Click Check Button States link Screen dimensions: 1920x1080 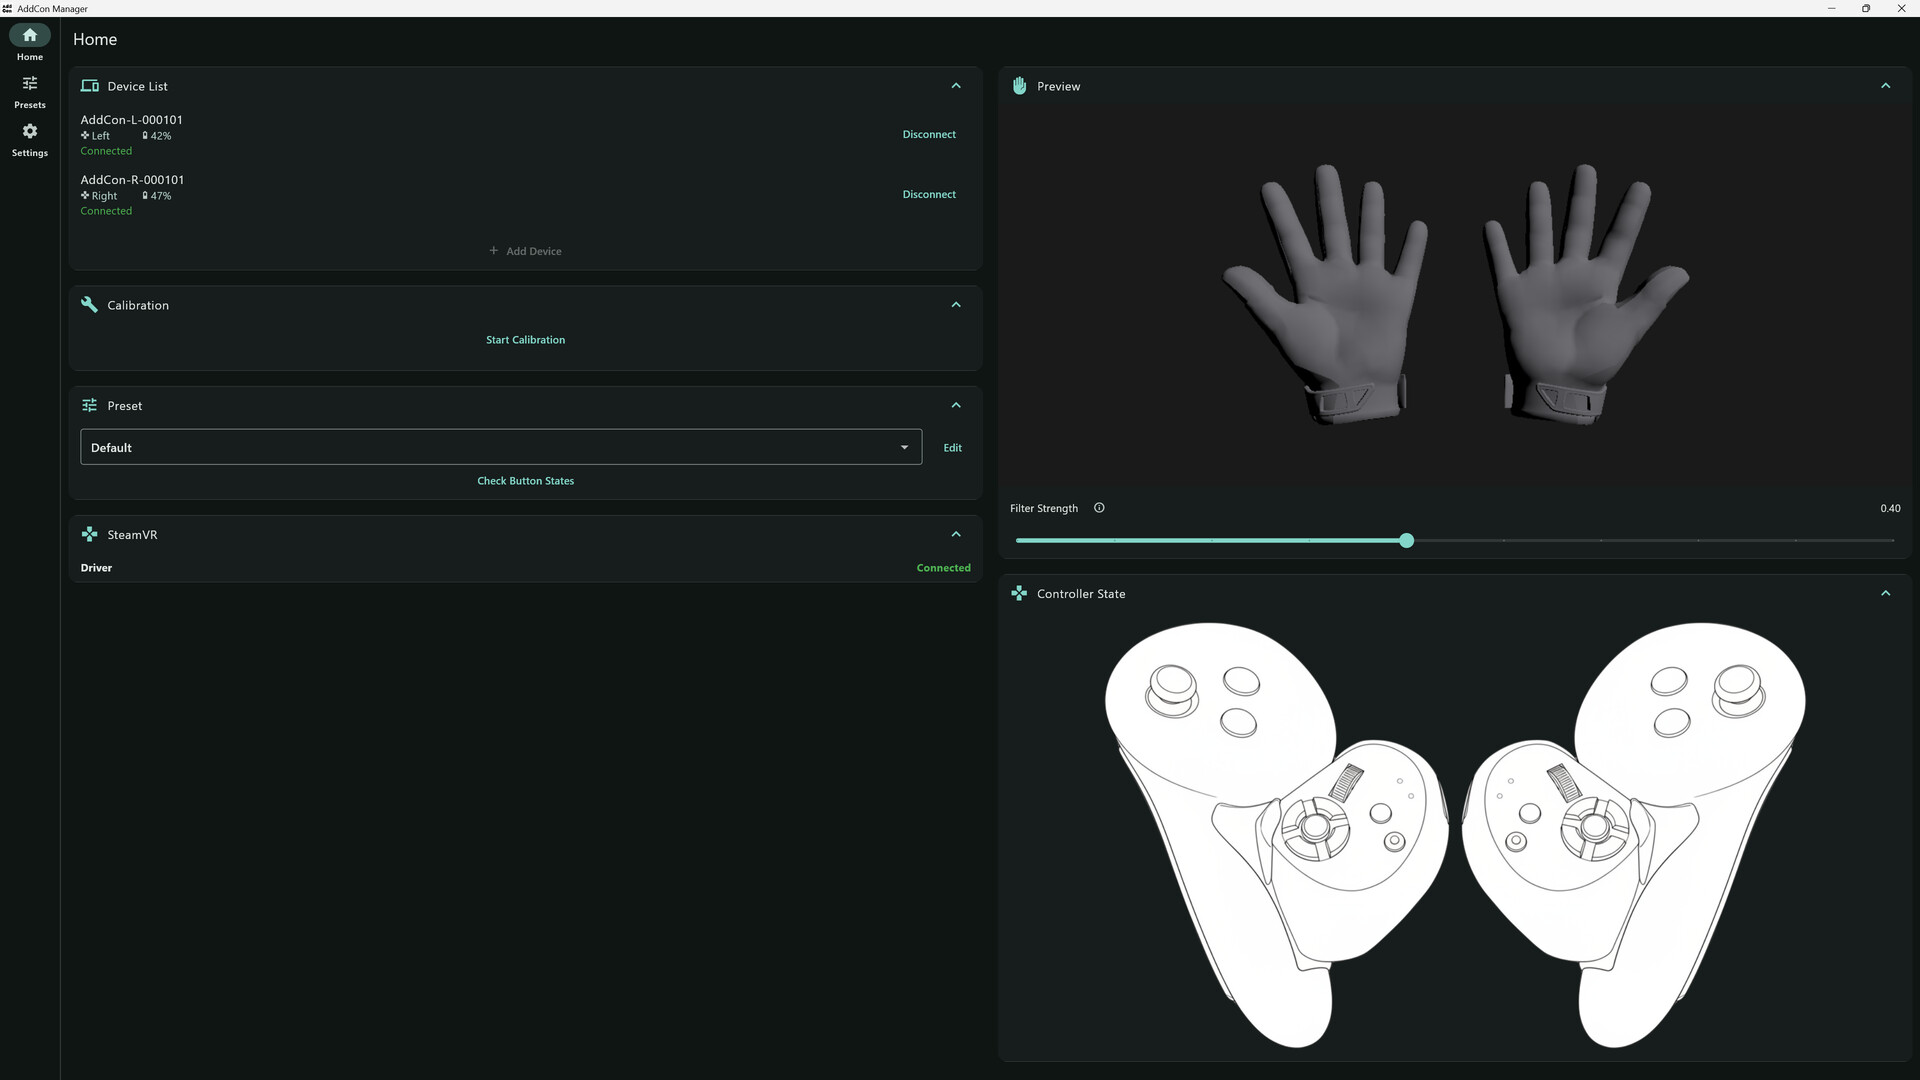(x=525, y=481)
